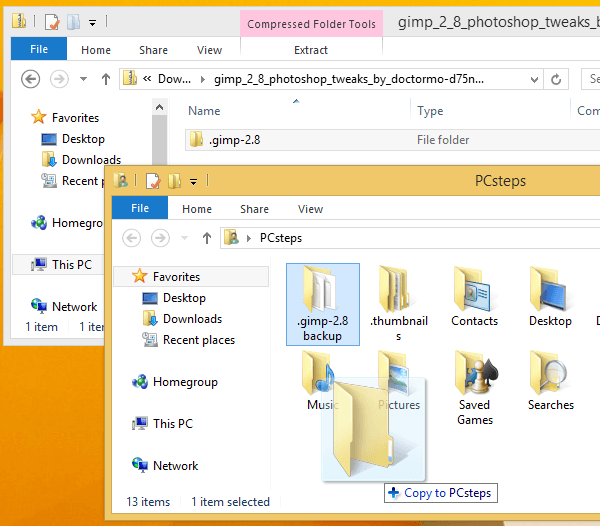The width and height of the screenshot is (600, 526).
Task: Open the File tab in the gimp window
Action: click(x=39, y=49)
